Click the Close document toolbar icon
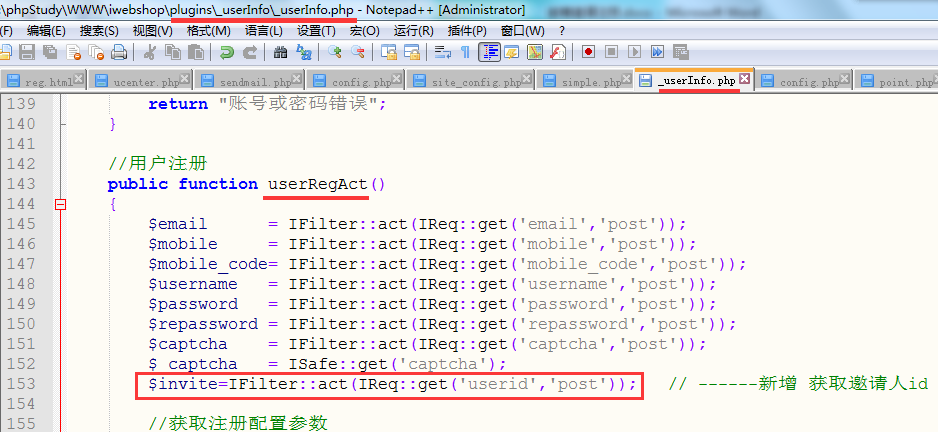The height and width of the screenshot is (432, 938). tap(74, 52)
